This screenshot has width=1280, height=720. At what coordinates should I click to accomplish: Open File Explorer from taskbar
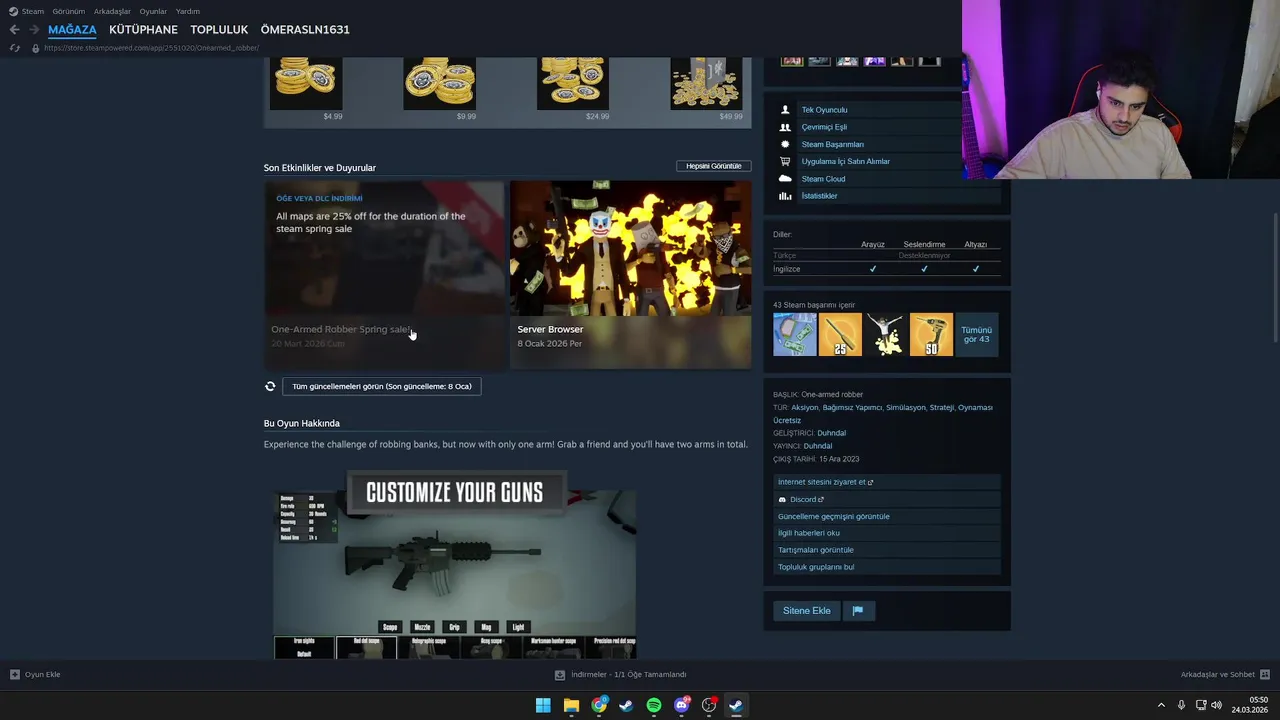(571, 705)
